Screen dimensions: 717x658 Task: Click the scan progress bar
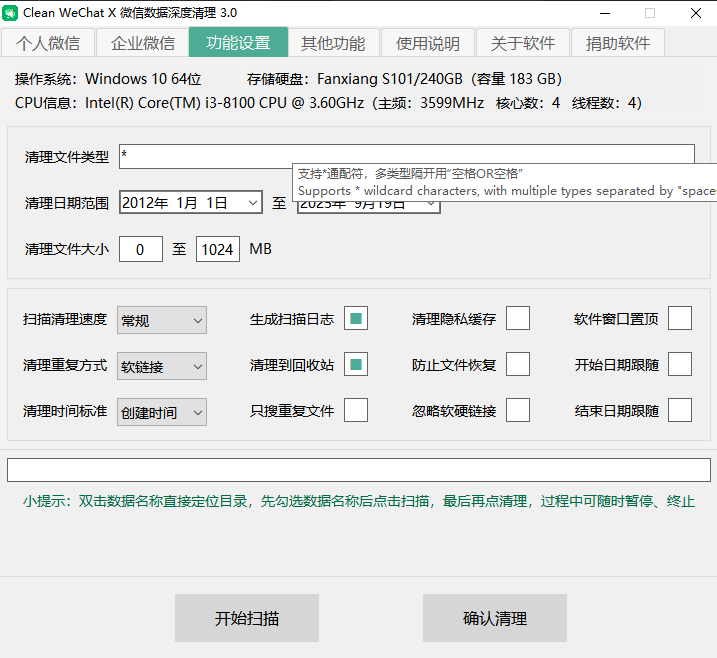pos(359,470)
